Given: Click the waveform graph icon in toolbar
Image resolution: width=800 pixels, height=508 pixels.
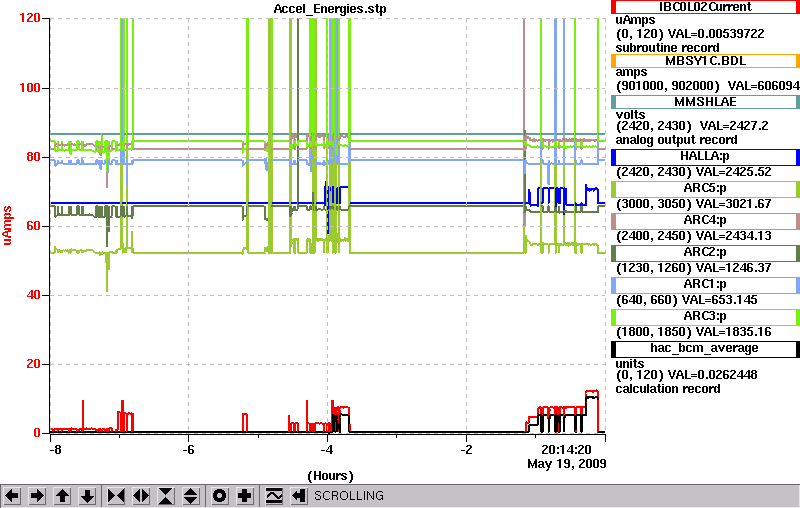Looking at the screenshot, I should click(274, 496).
